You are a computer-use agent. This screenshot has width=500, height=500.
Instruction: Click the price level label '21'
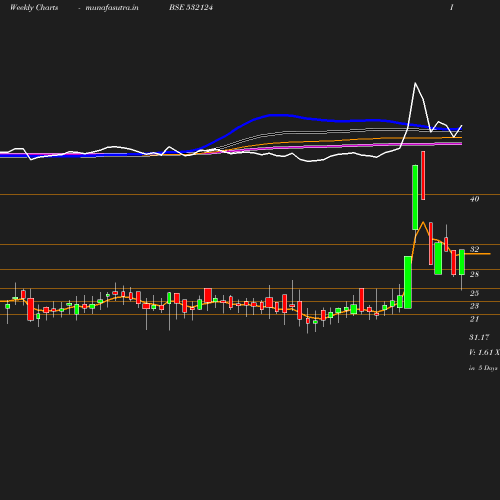[x=474, y=319]
